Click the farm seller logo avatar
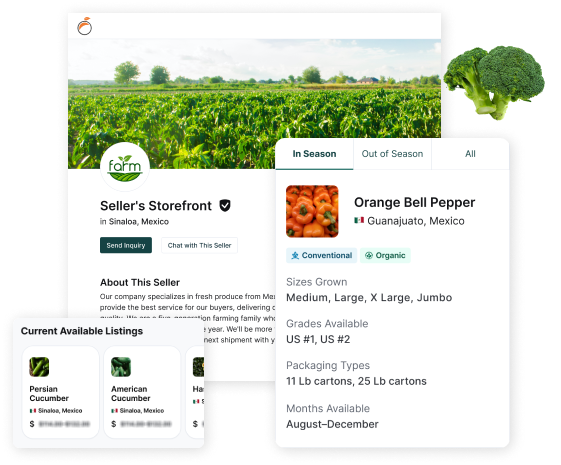 (x=125, y=167)
